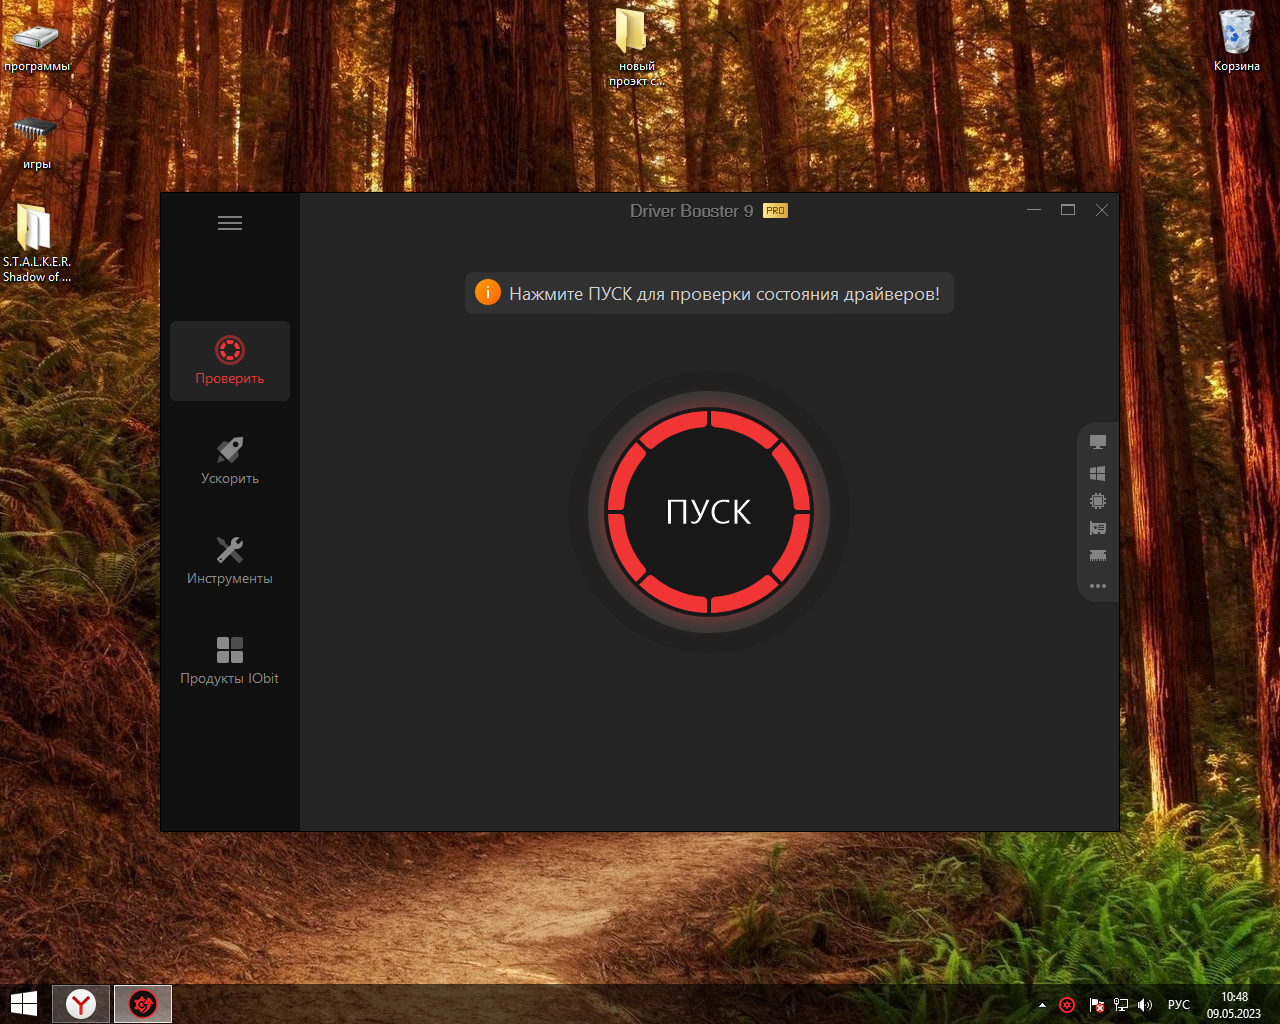Select the Проверить scan tab
Image resolution: width=1280 pixels, height=1024 pixels.
[230, 361]
